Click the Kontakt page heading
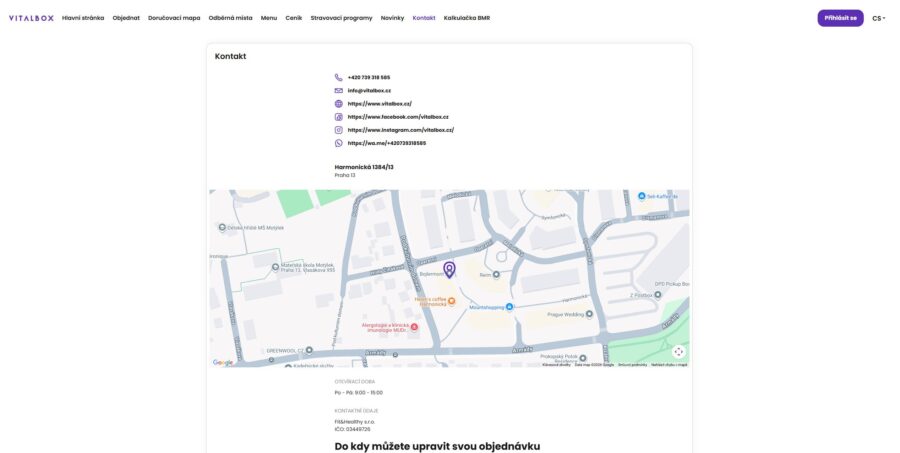Screen dimensions: 900x453 point(230,56)
